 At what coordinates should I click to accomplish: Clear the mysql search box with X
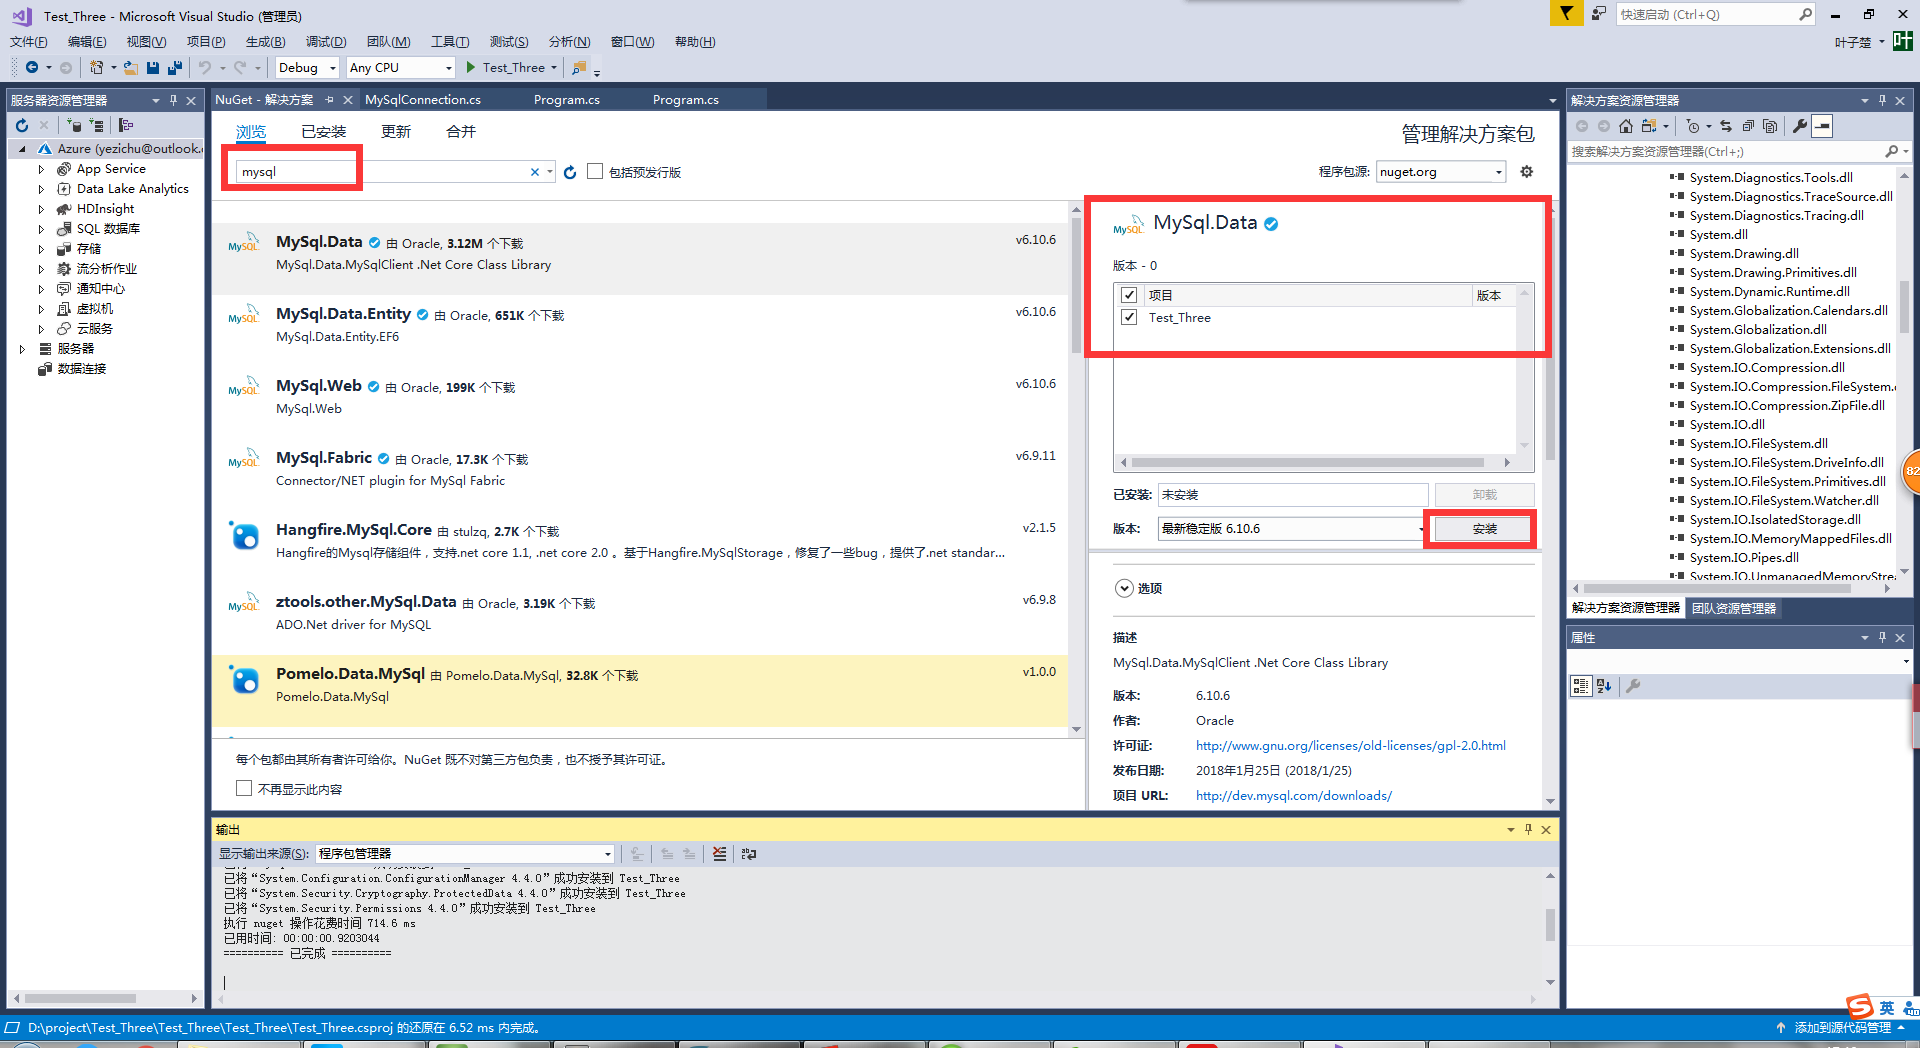[535, 172]
